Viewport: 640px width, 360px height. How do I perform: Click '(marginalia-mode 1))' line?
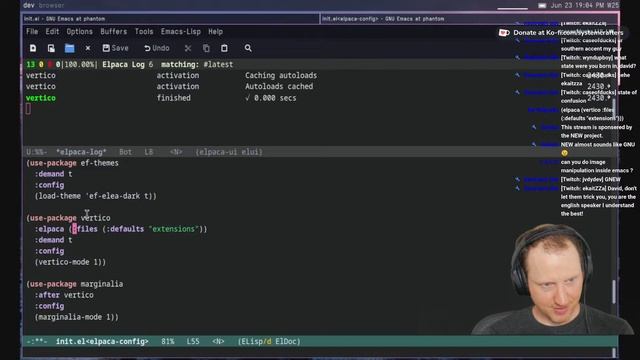77,317
